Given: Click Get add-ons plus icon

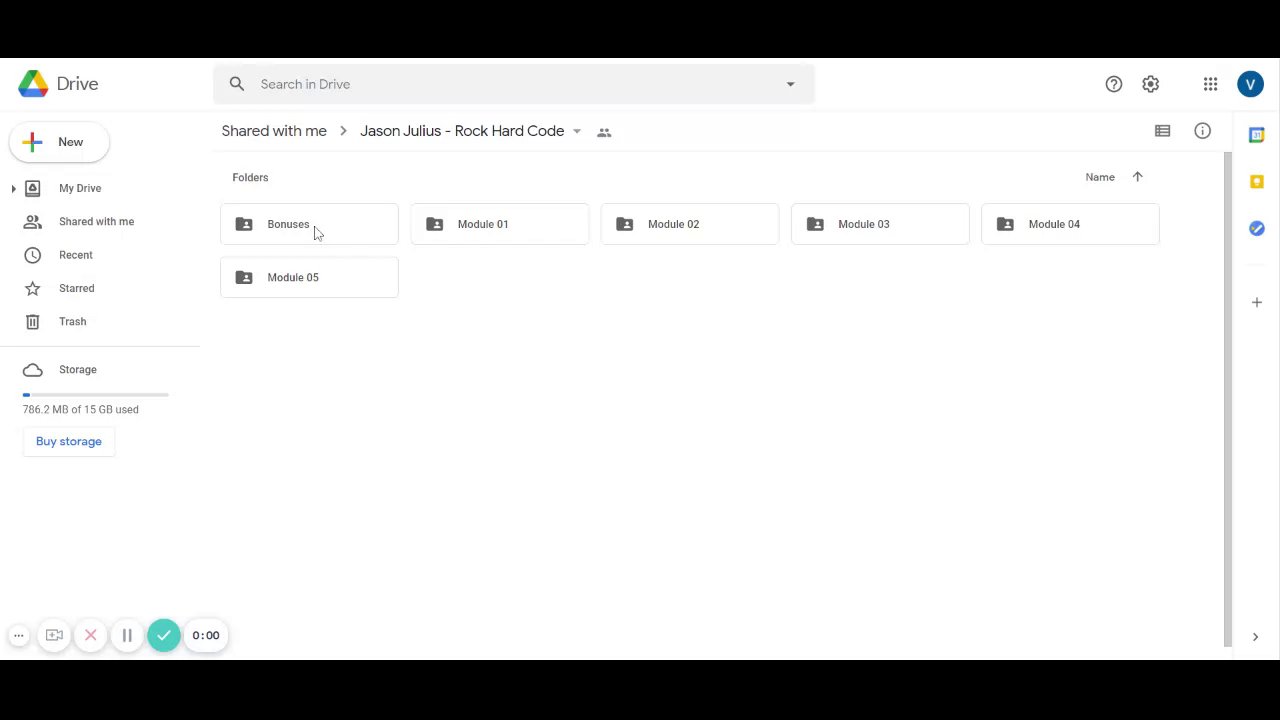Looking at the screenshot, I should coord(1257,302).
